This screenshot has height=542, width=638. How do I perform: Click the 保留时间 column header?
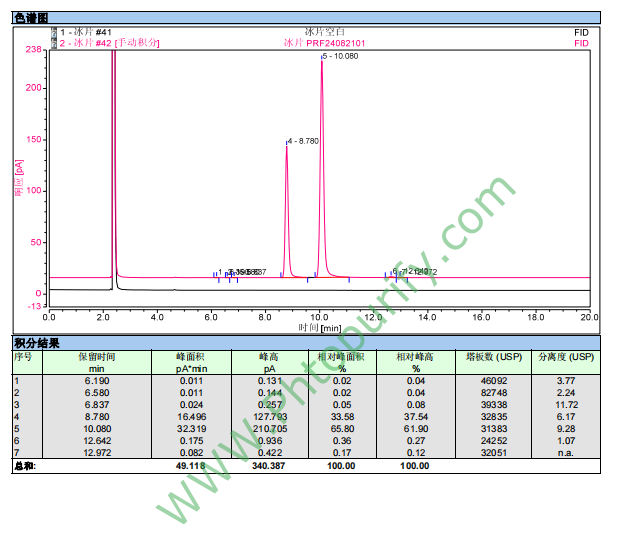tap(97, 356)
